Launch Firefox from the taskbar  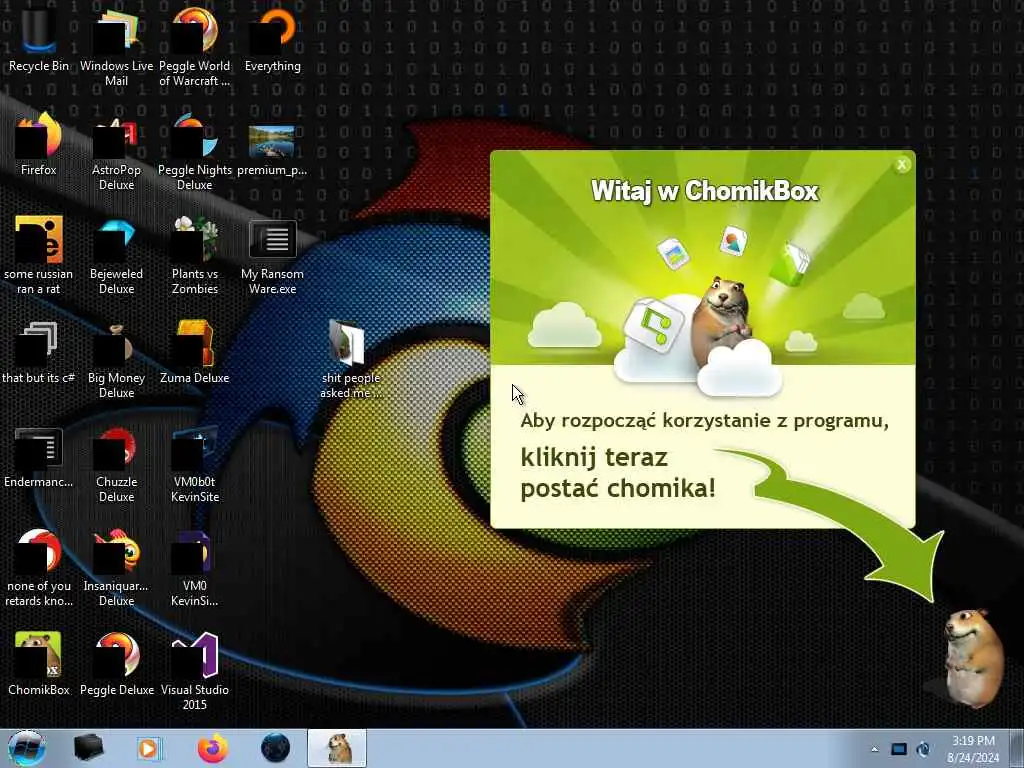tap(213, 748)
